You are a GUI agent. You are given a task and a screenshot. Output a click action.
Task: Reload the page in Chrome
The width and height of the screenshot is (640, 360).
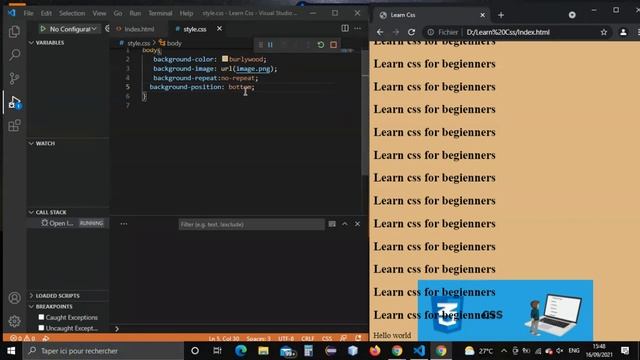pyautogui.click(x=411, y=32)
